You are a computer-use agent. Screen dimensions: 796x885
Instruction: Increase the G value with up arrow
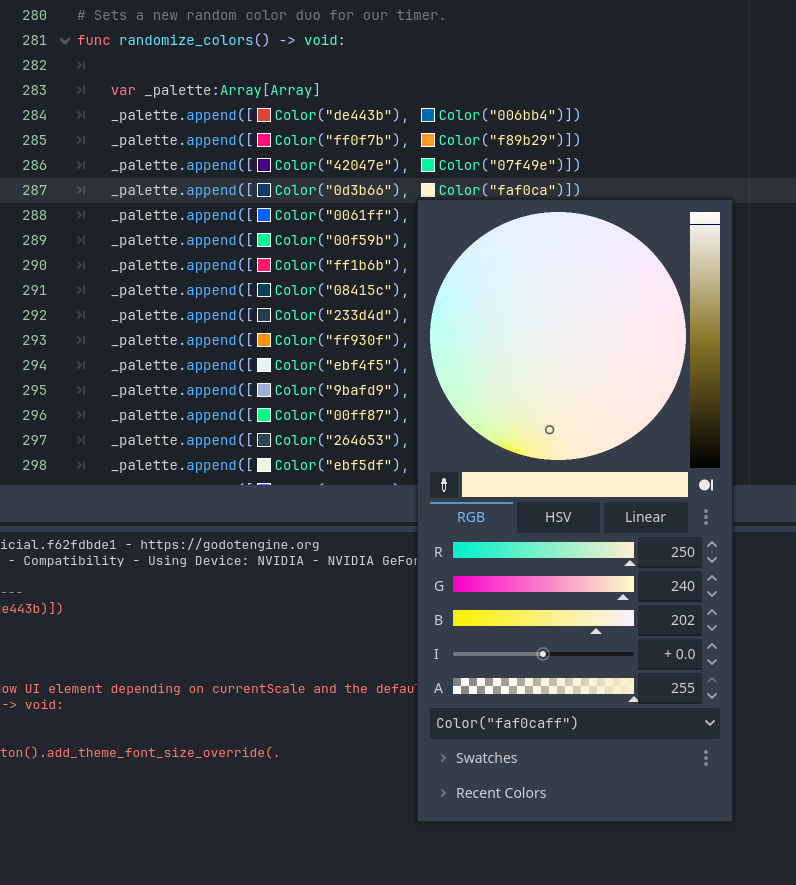click(712, 579)
